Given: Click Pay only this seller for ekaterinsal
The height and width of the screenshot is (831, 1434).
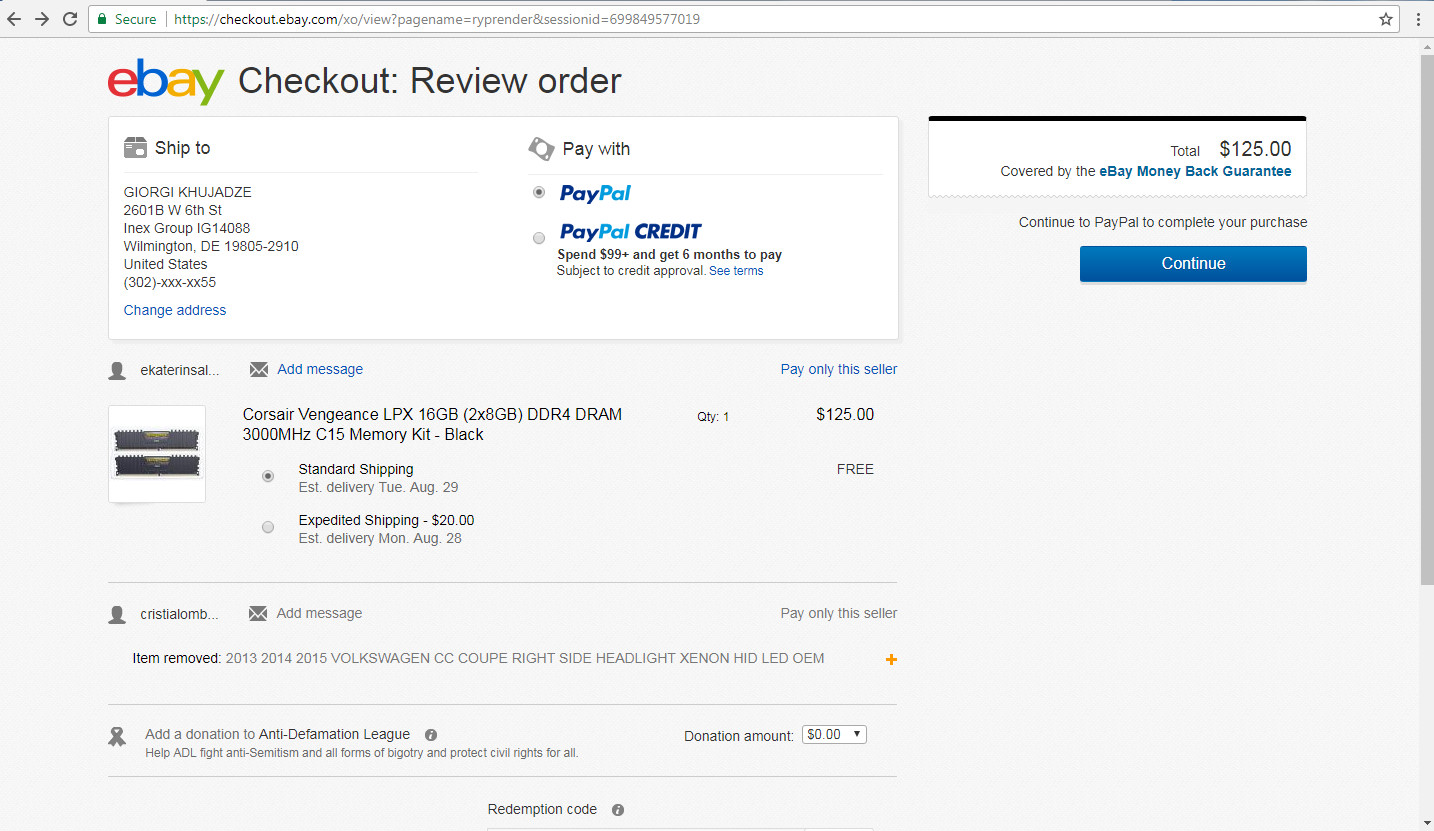Looking at the screenshot, I should click(x=838, y=369).
